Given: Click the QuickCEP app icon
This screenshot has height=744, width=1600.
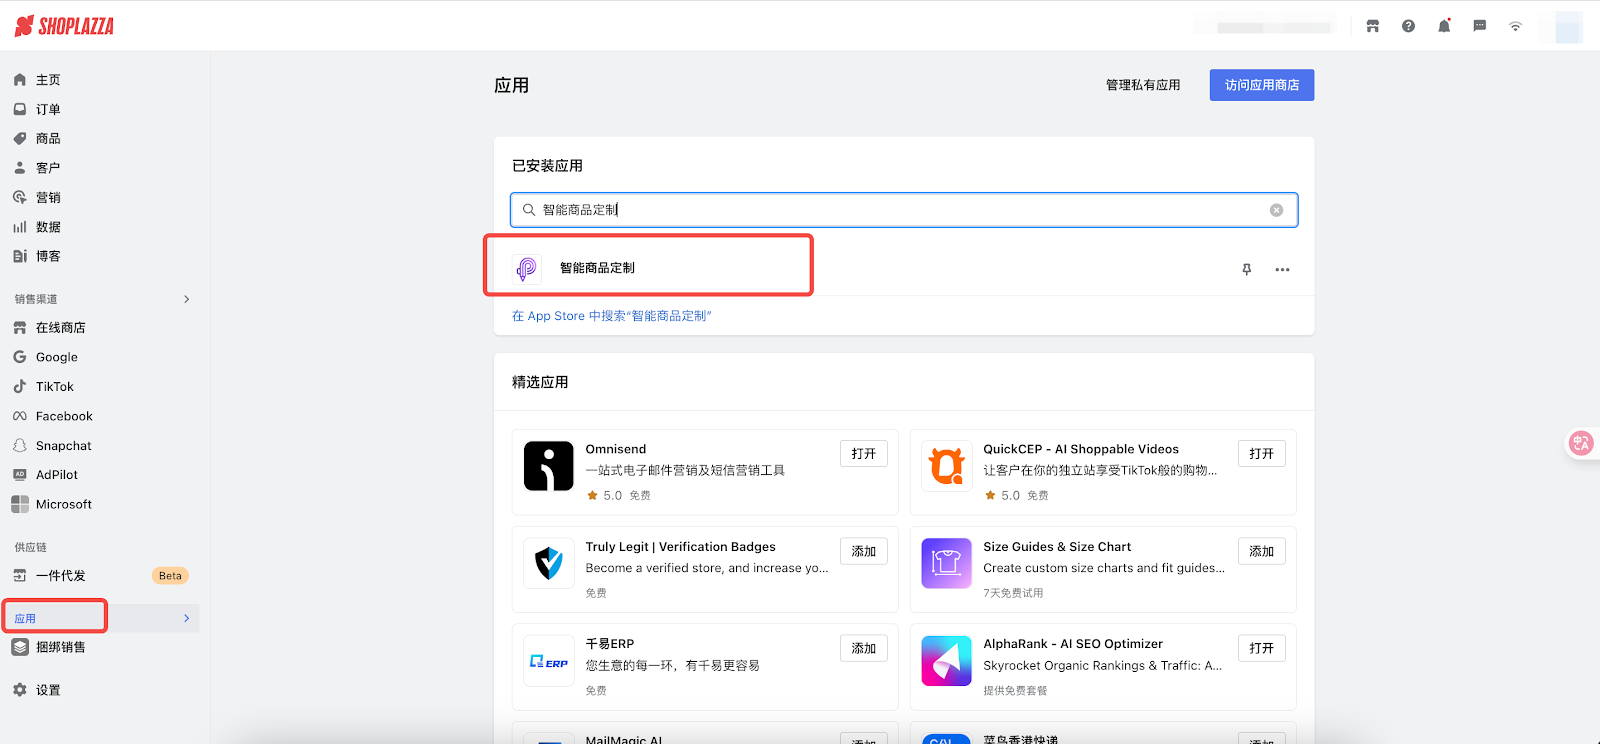Looking at the screenshot, I should pyautogui.click(x=947, y=466).
